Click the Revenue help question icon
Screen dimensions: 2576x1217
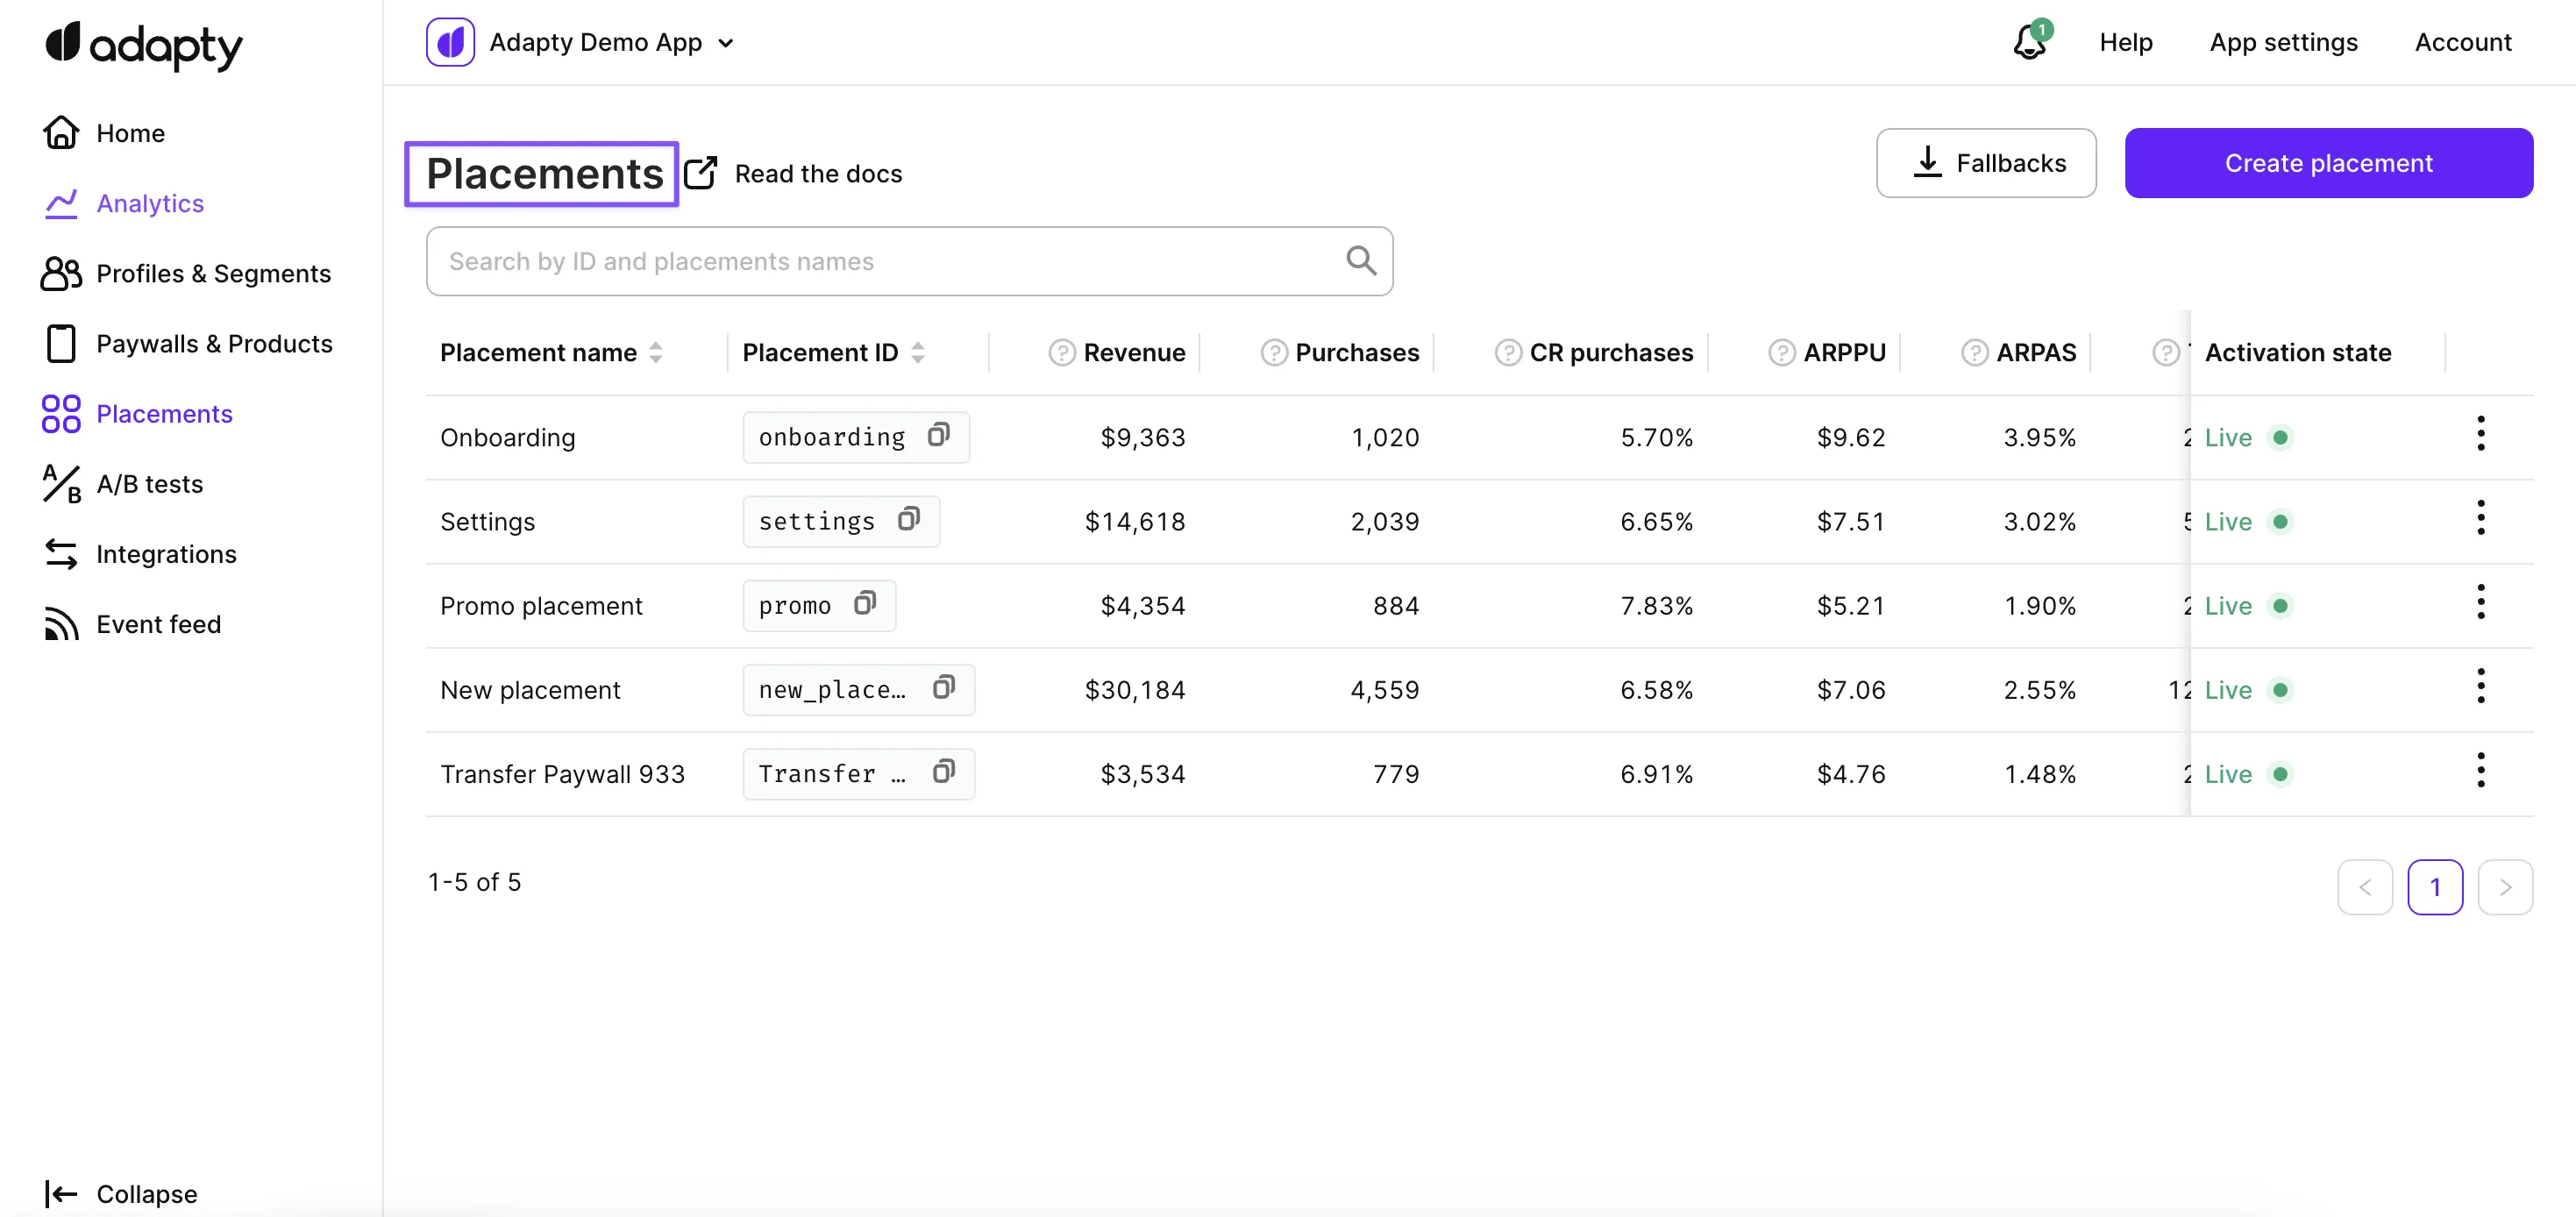click(x=1061, y=353)
